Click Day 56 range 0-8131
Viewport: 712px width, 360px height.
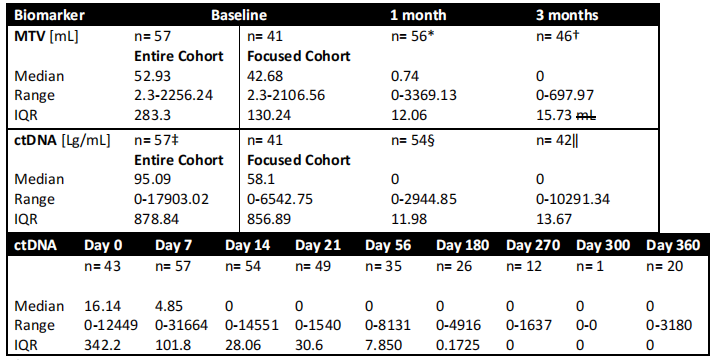pos(388,325)
